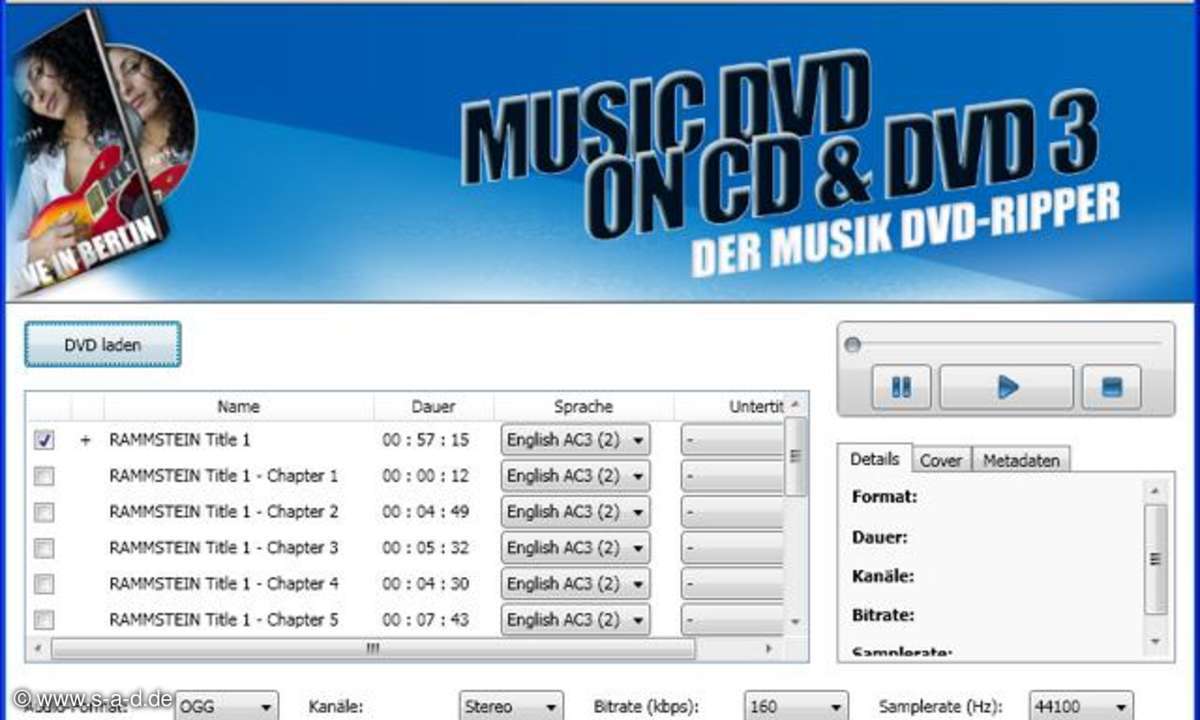Tick the Chapter 4 checkbox
The width and height of the screenshot is (1200, 720).
pyautogui.click(x=44, y=584)
